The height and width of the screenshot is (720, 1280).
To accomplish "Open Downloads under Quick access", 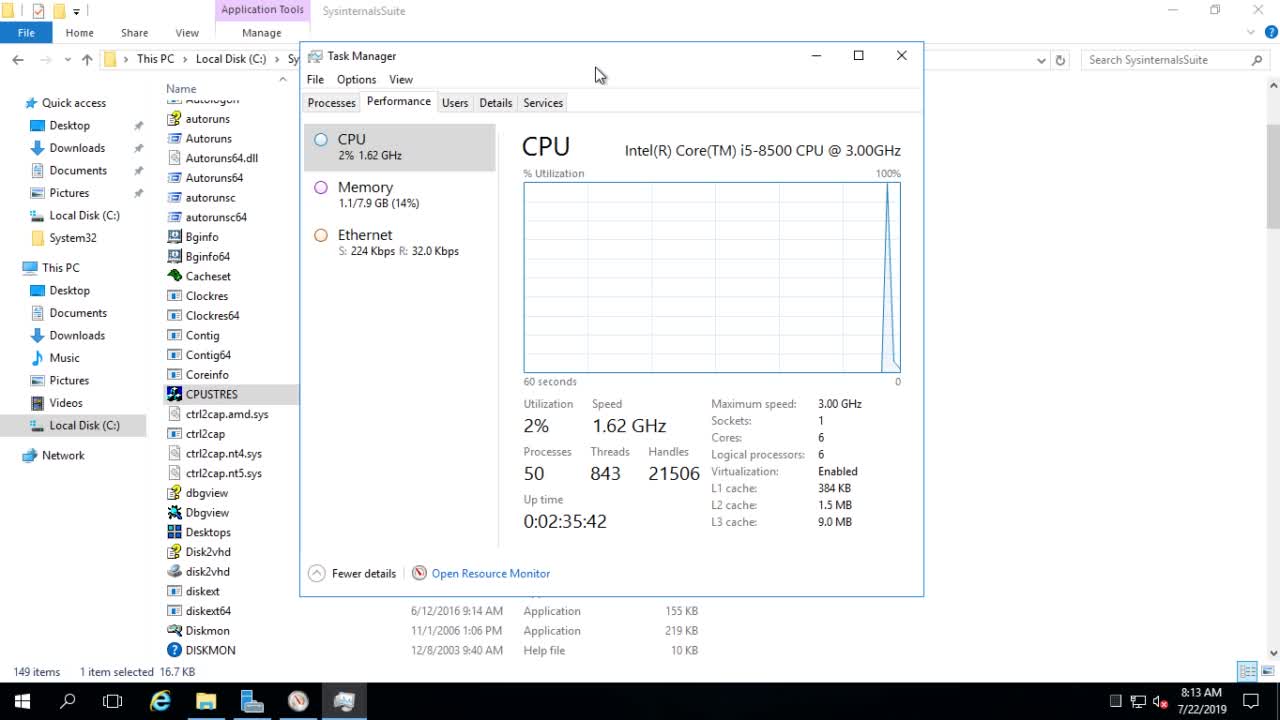I will (x=77, y=148).
